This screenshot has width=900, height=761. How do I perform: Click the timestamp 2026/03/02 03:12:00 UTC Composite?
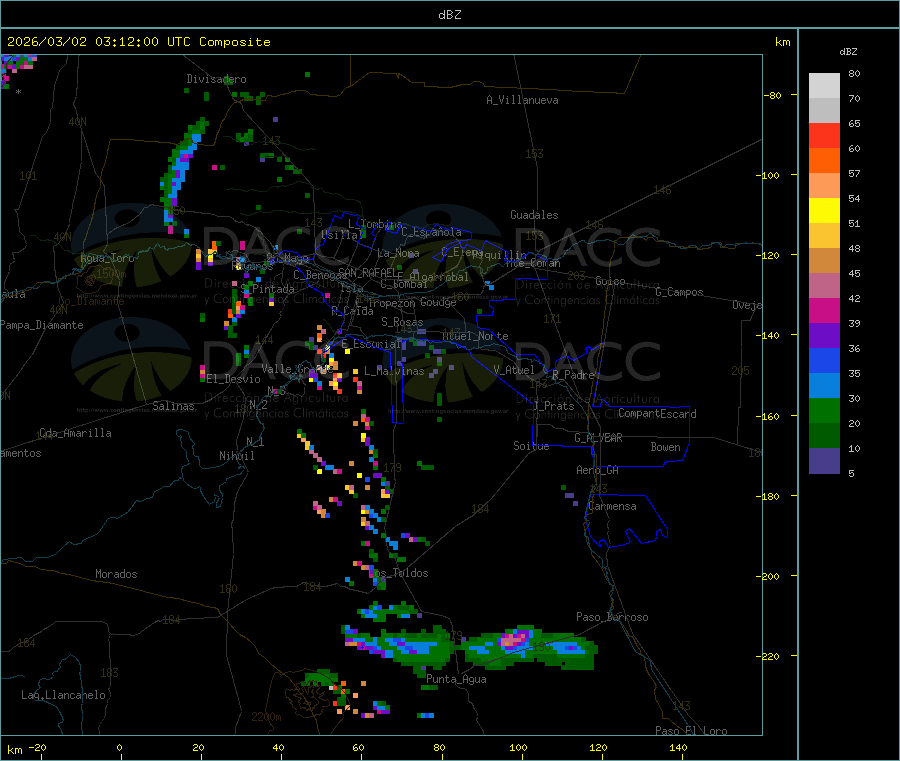coord(138,42)
